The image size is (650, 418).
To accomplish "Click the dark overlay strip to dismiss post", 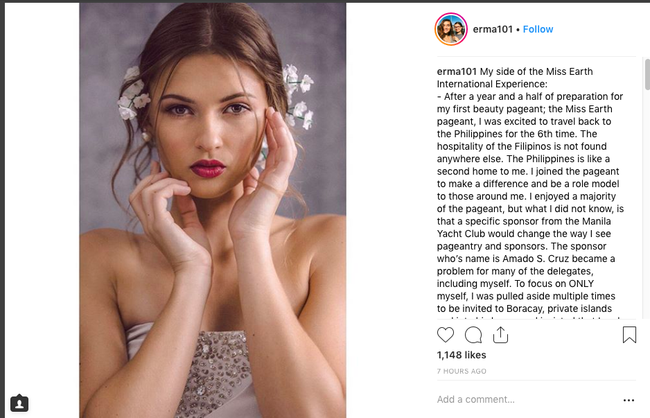I will click(x=38, y=200).
